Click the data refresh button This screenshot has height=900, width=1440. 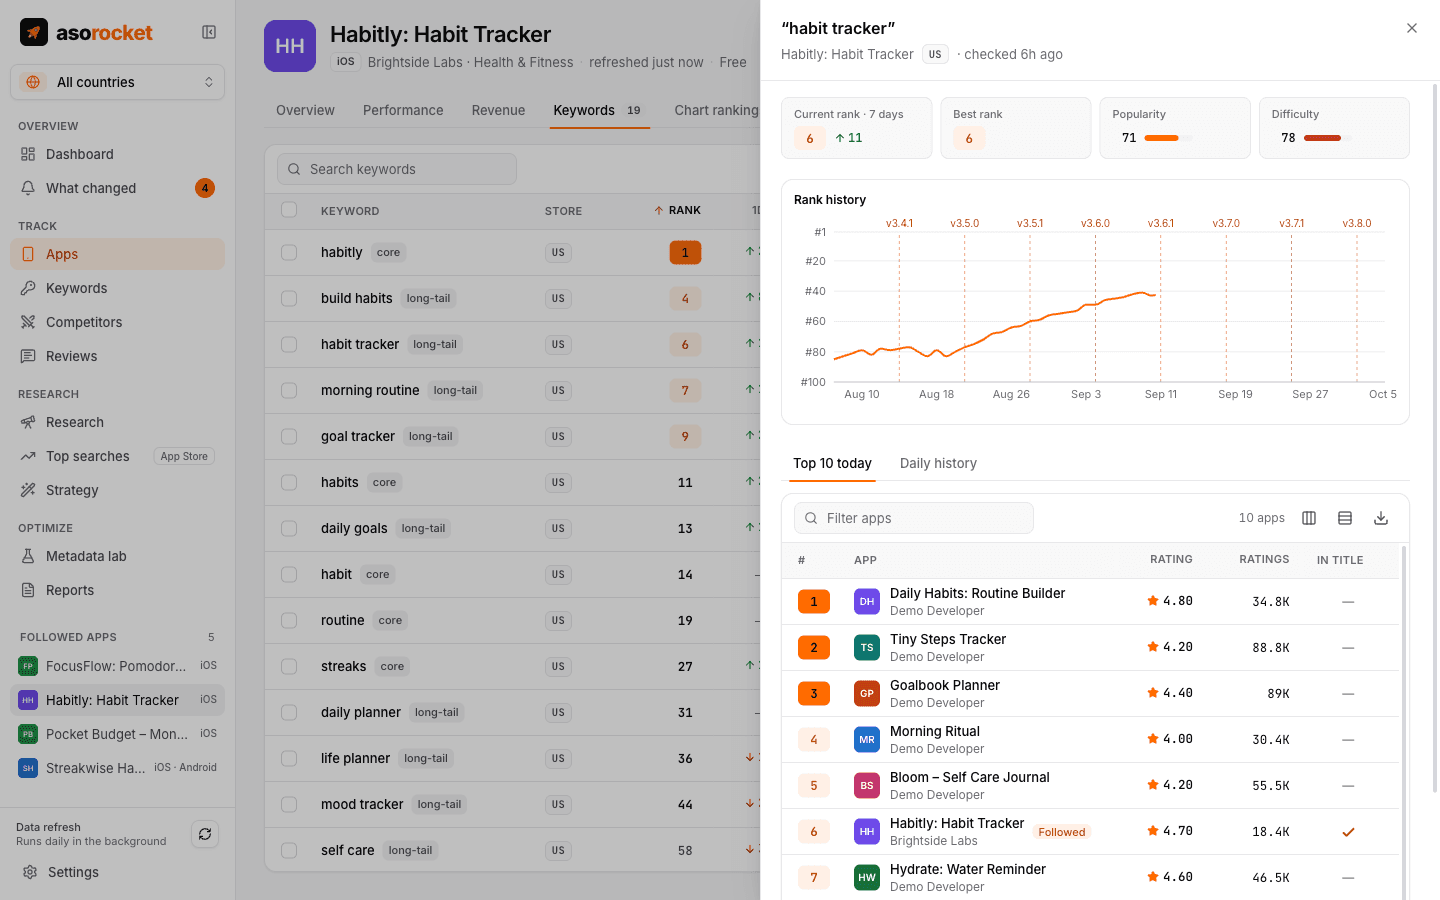point(205,834)
